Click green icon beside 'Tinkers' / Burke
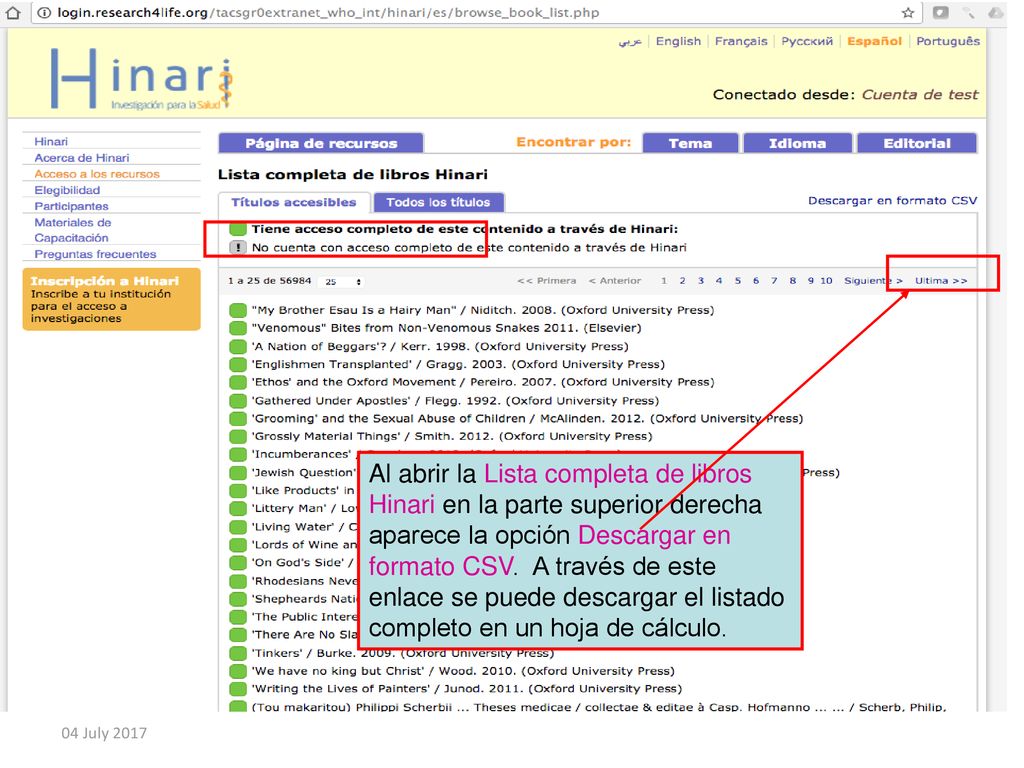Image resolution: width=1024 pixels, height=768 pixels. point(238,653)
